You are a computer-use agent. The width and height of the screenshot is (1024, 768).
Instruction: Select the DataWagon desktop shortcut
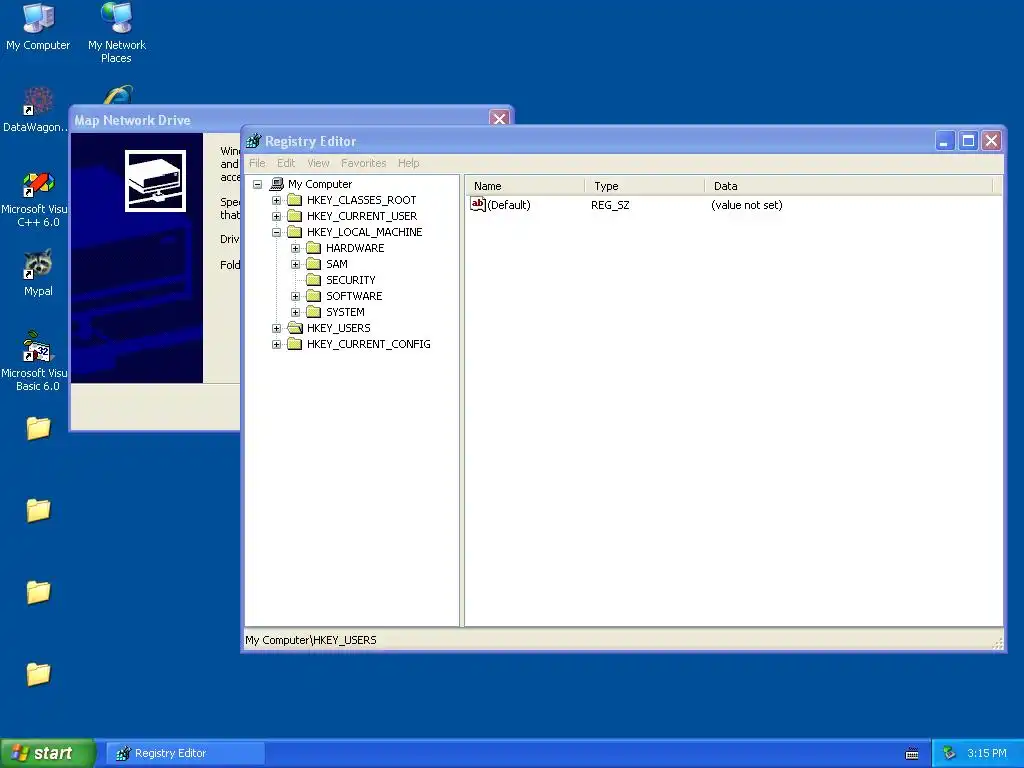[36, 110]
